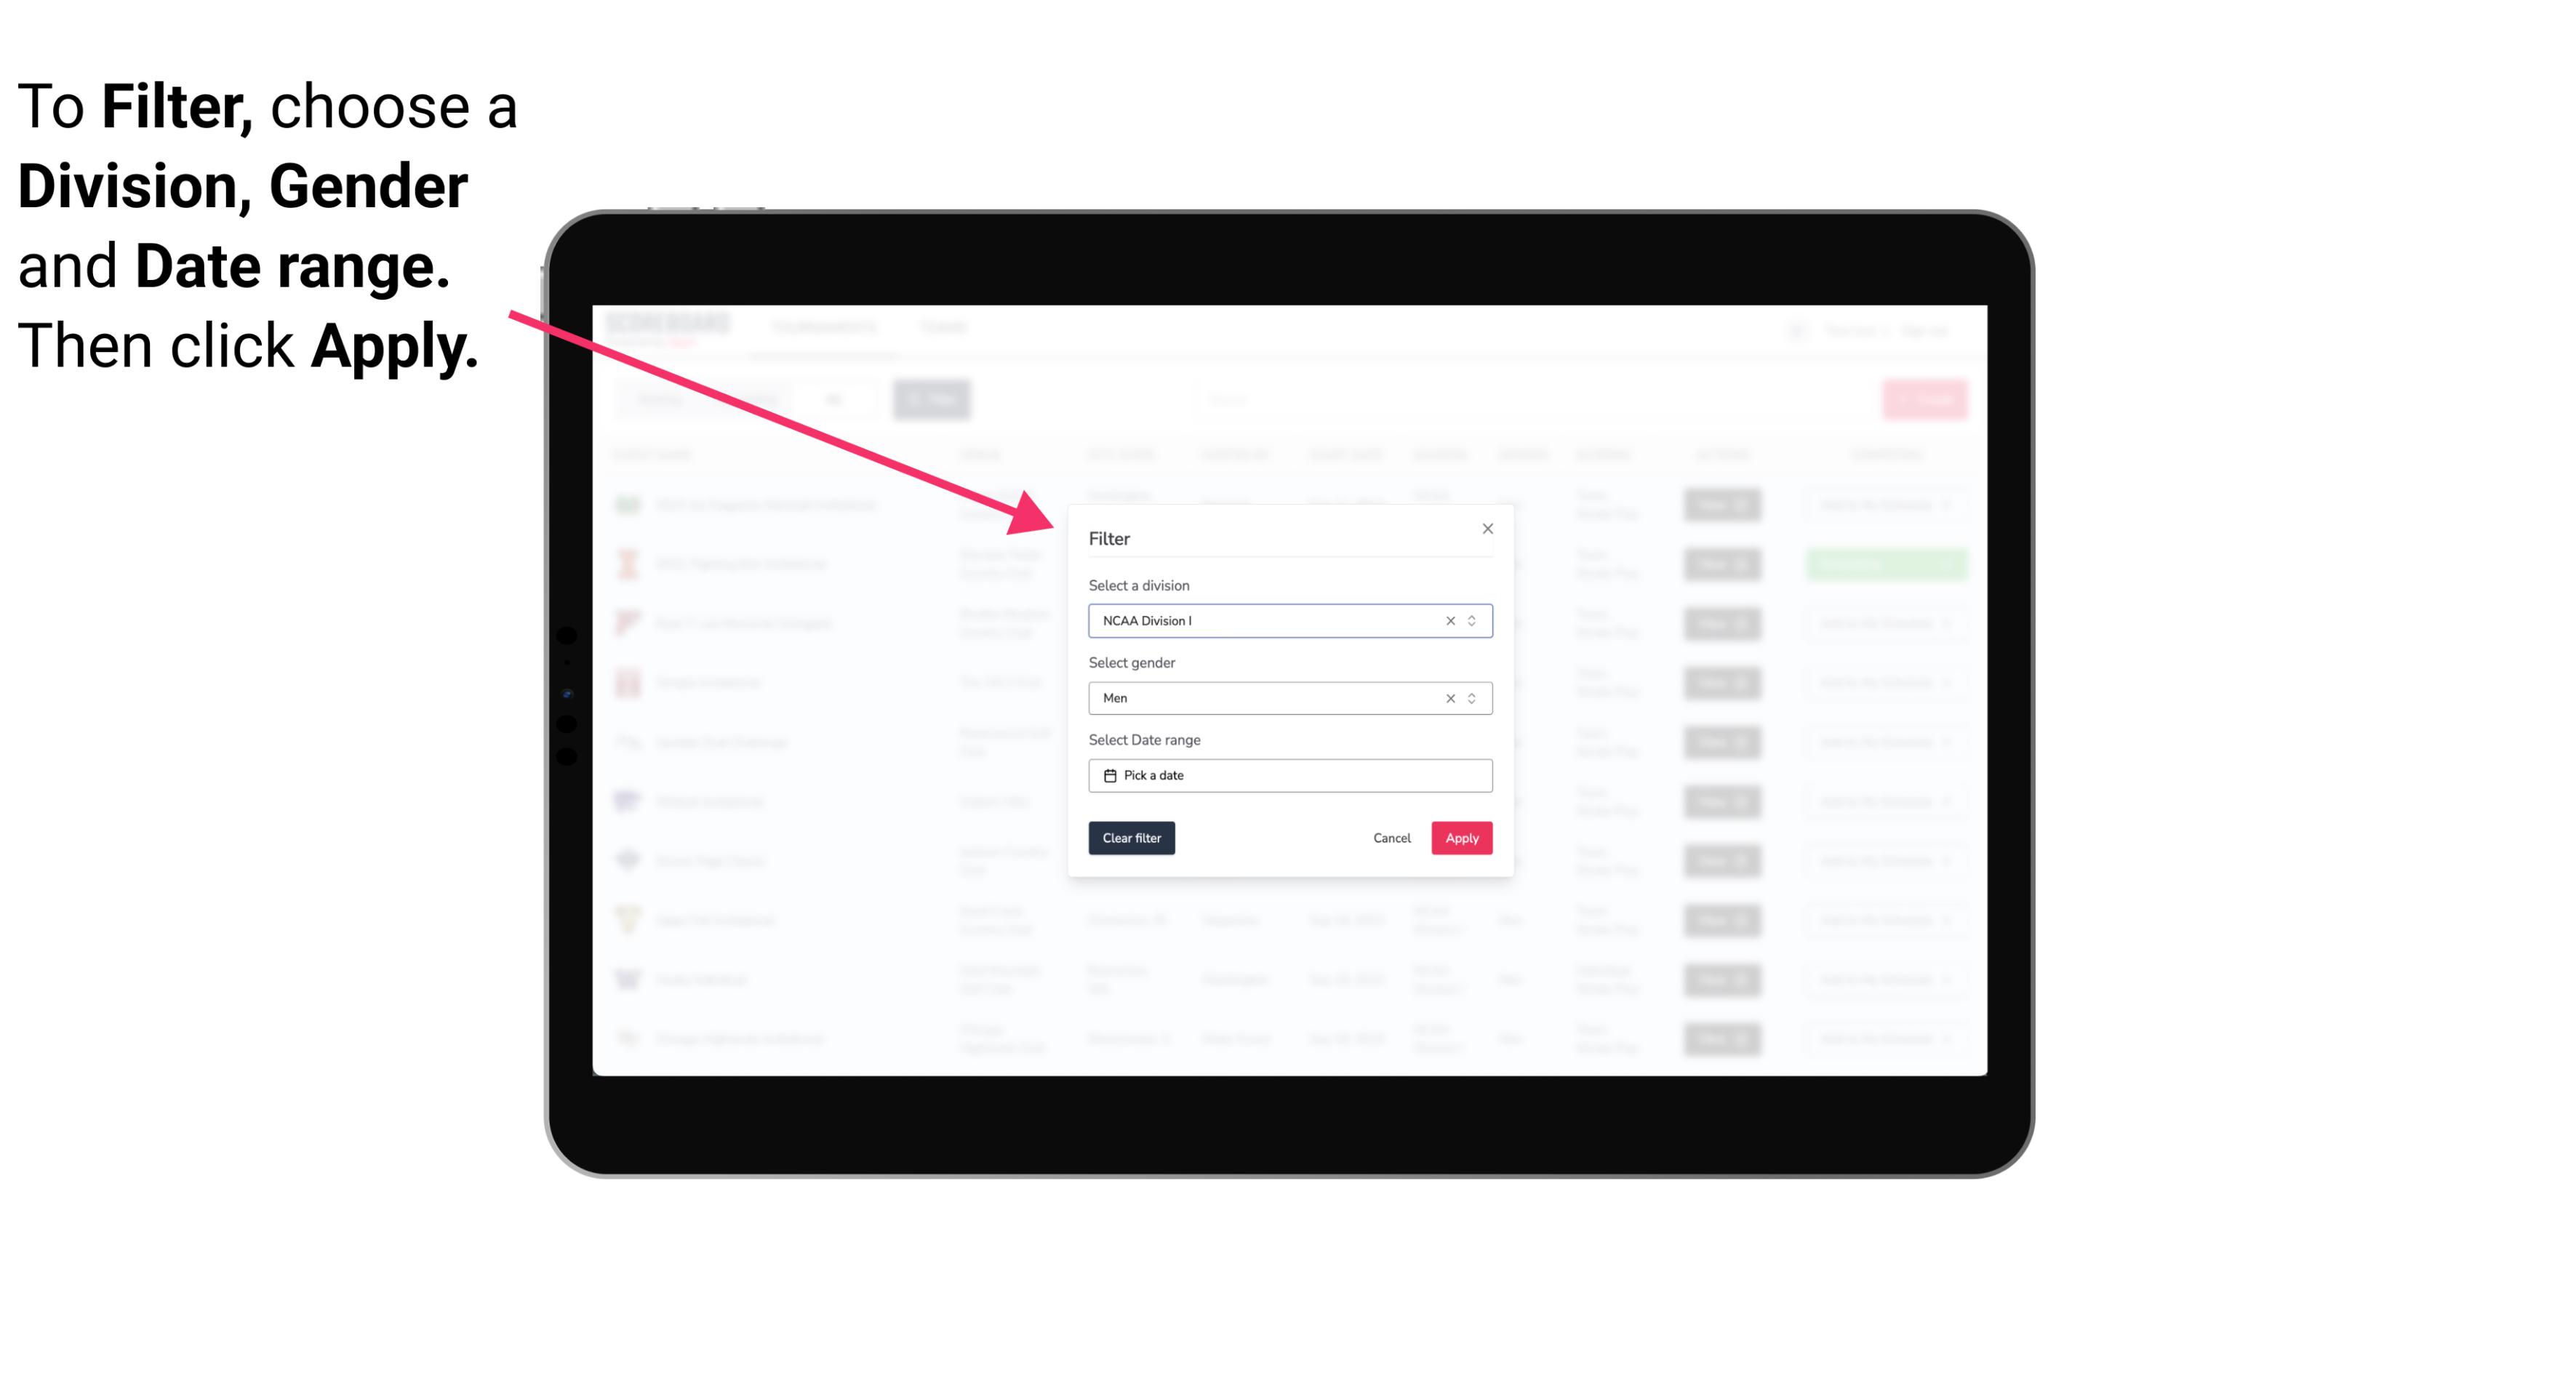Click the dark Clear filter button icon

pos(1132,838)
